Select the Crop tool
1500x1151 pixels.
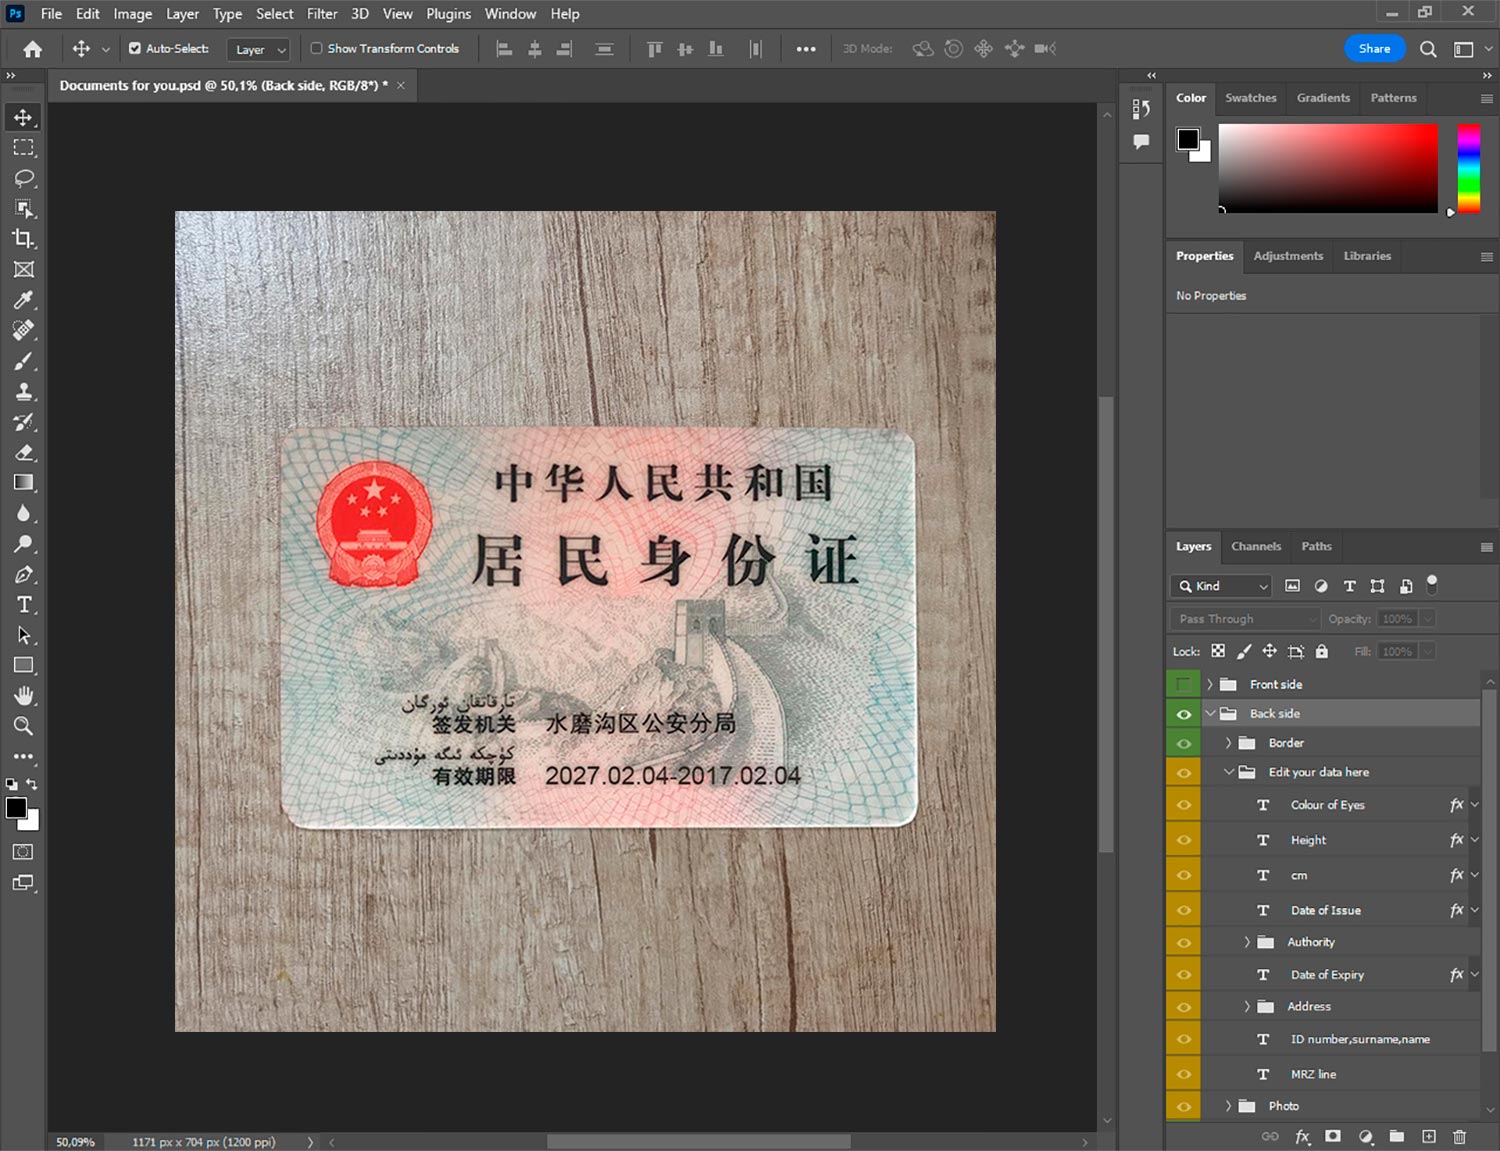tap(24, 239)
